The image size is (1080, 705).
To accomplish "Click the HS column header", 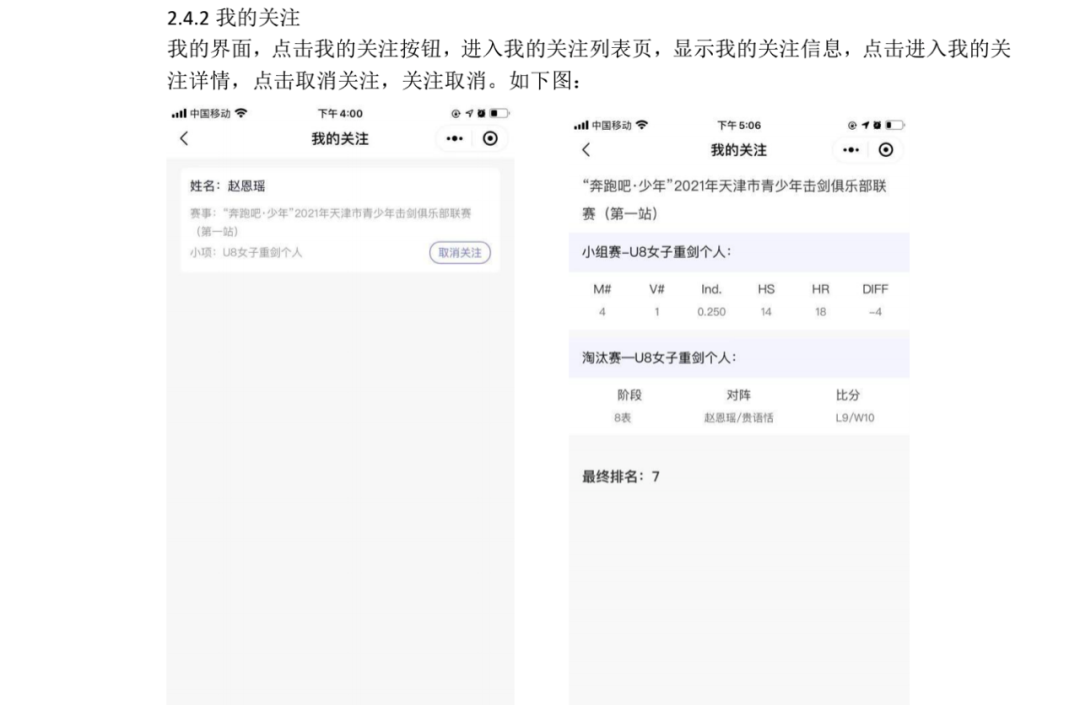I will tap(766, 289).
